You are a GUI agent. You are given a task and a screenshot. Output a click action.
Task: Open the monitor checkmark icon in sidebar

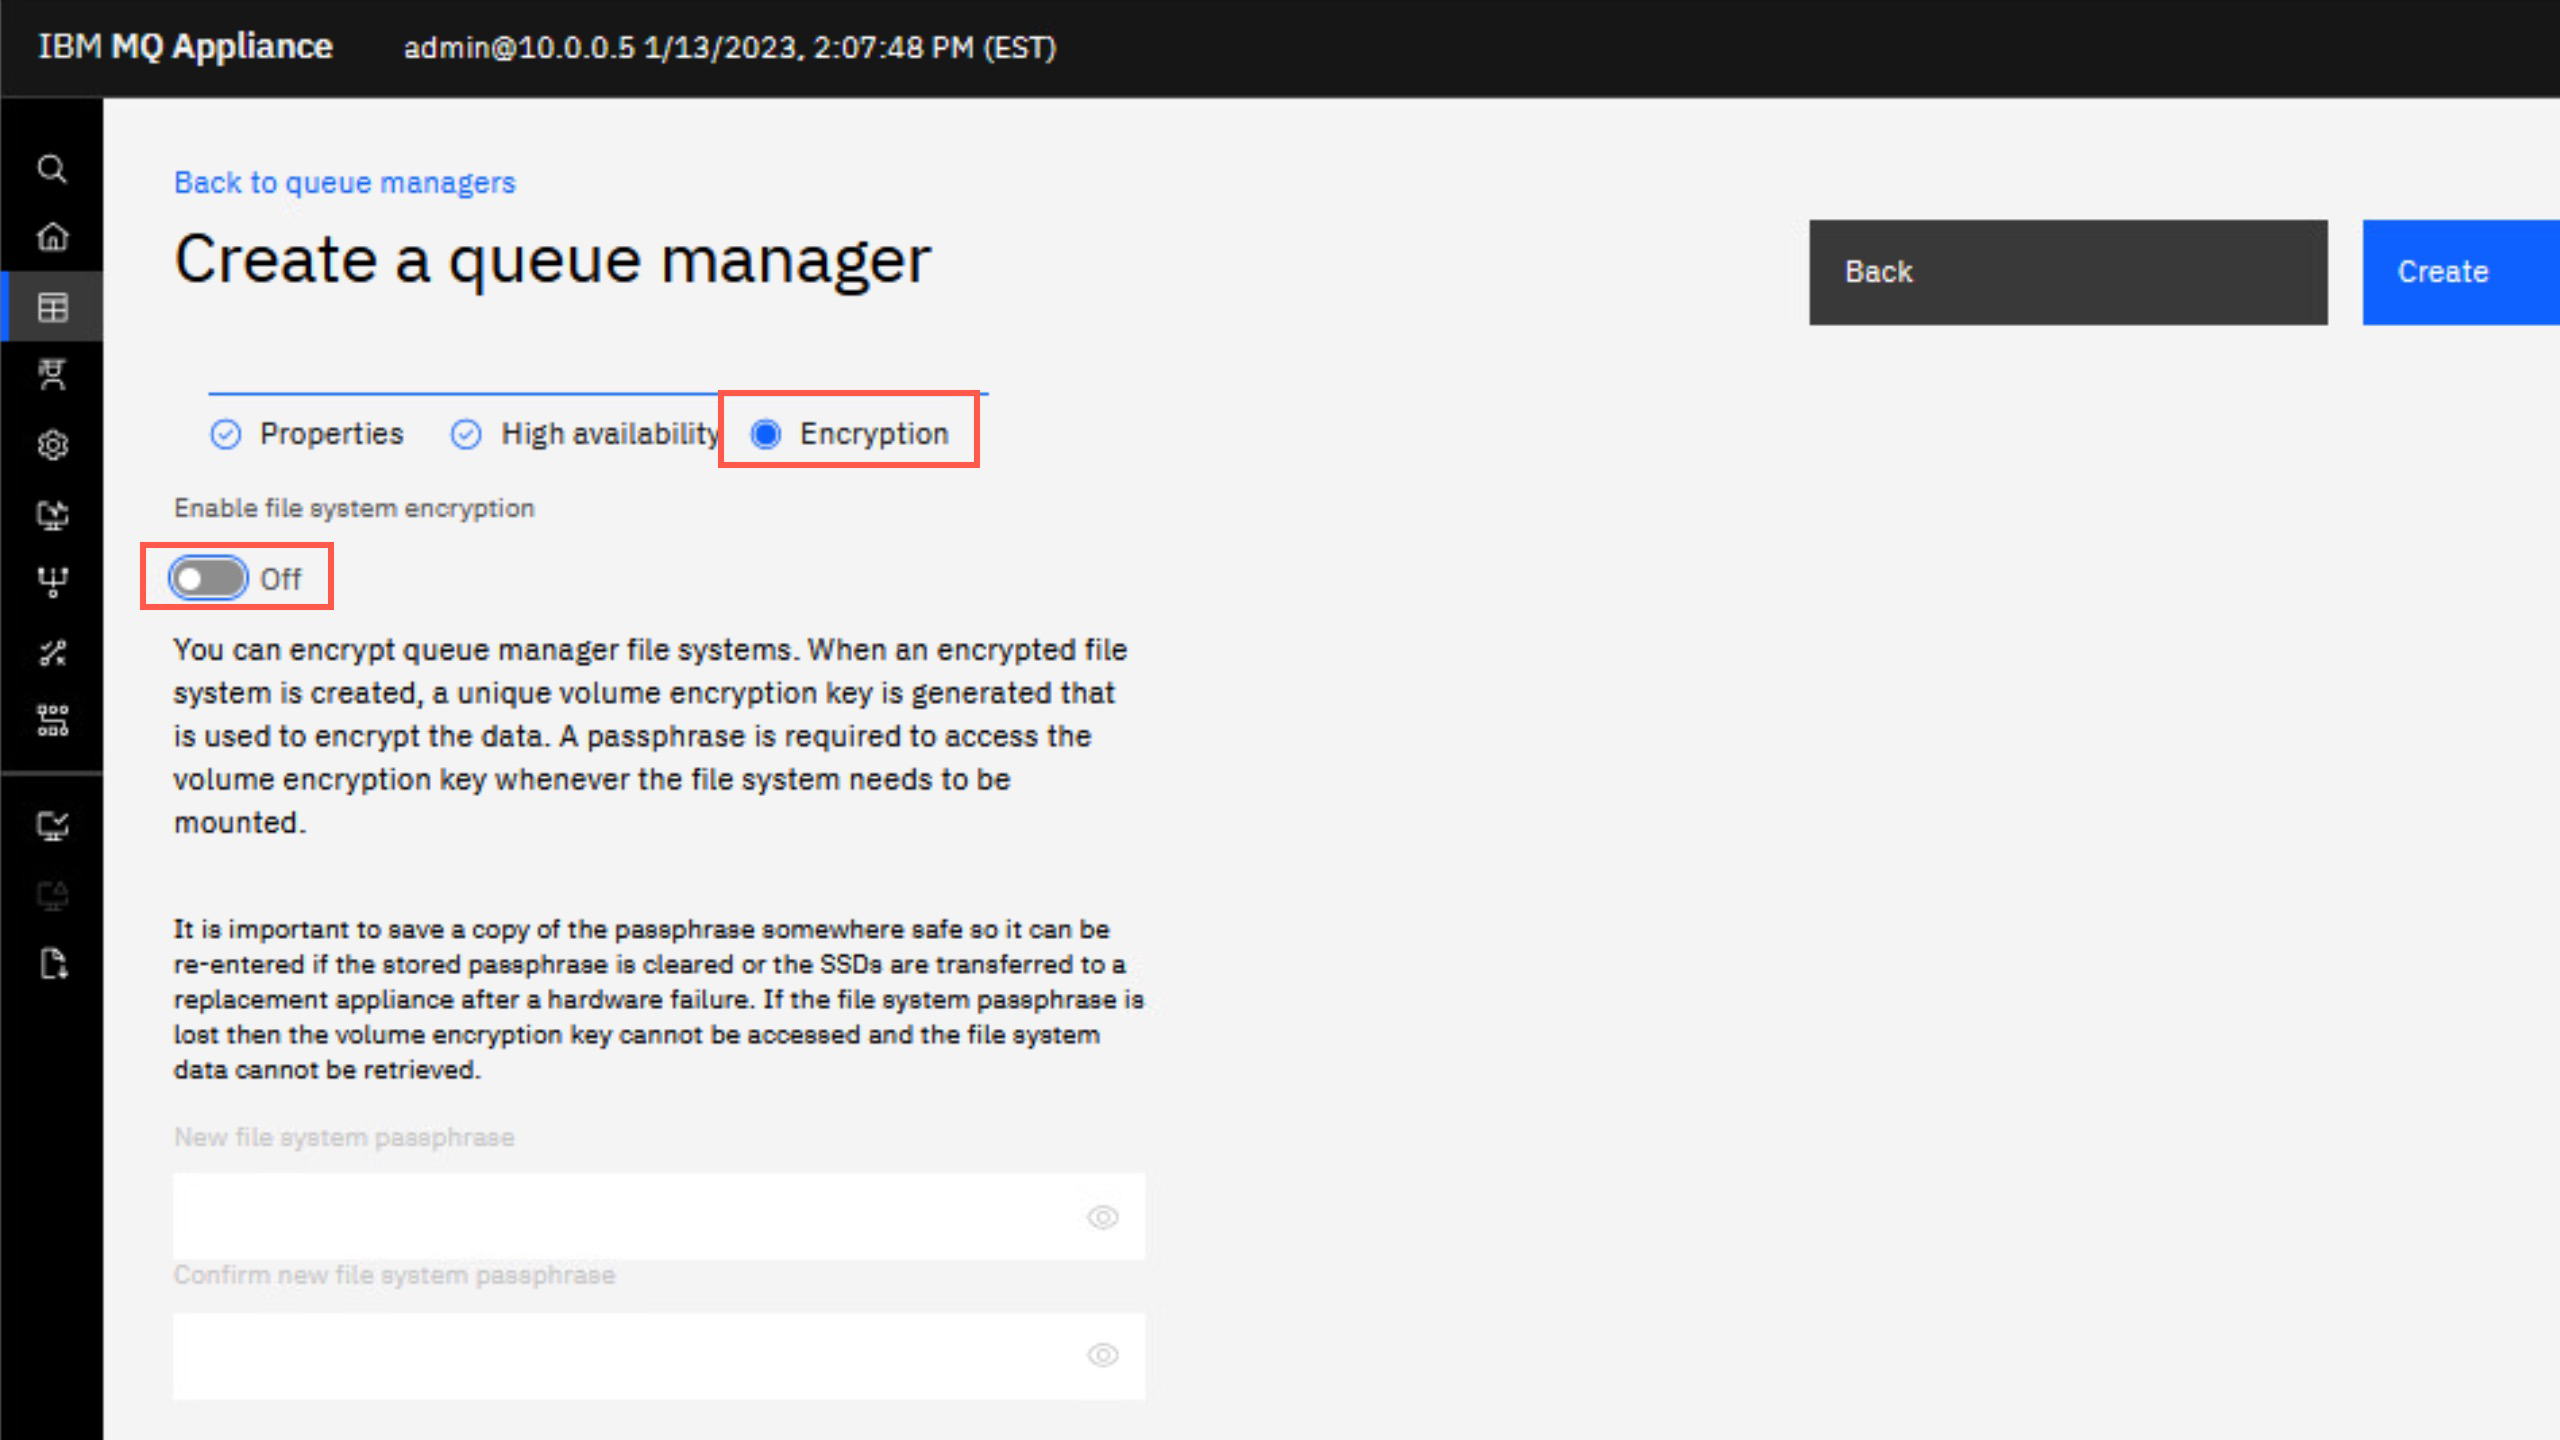(x=52, y=826)
